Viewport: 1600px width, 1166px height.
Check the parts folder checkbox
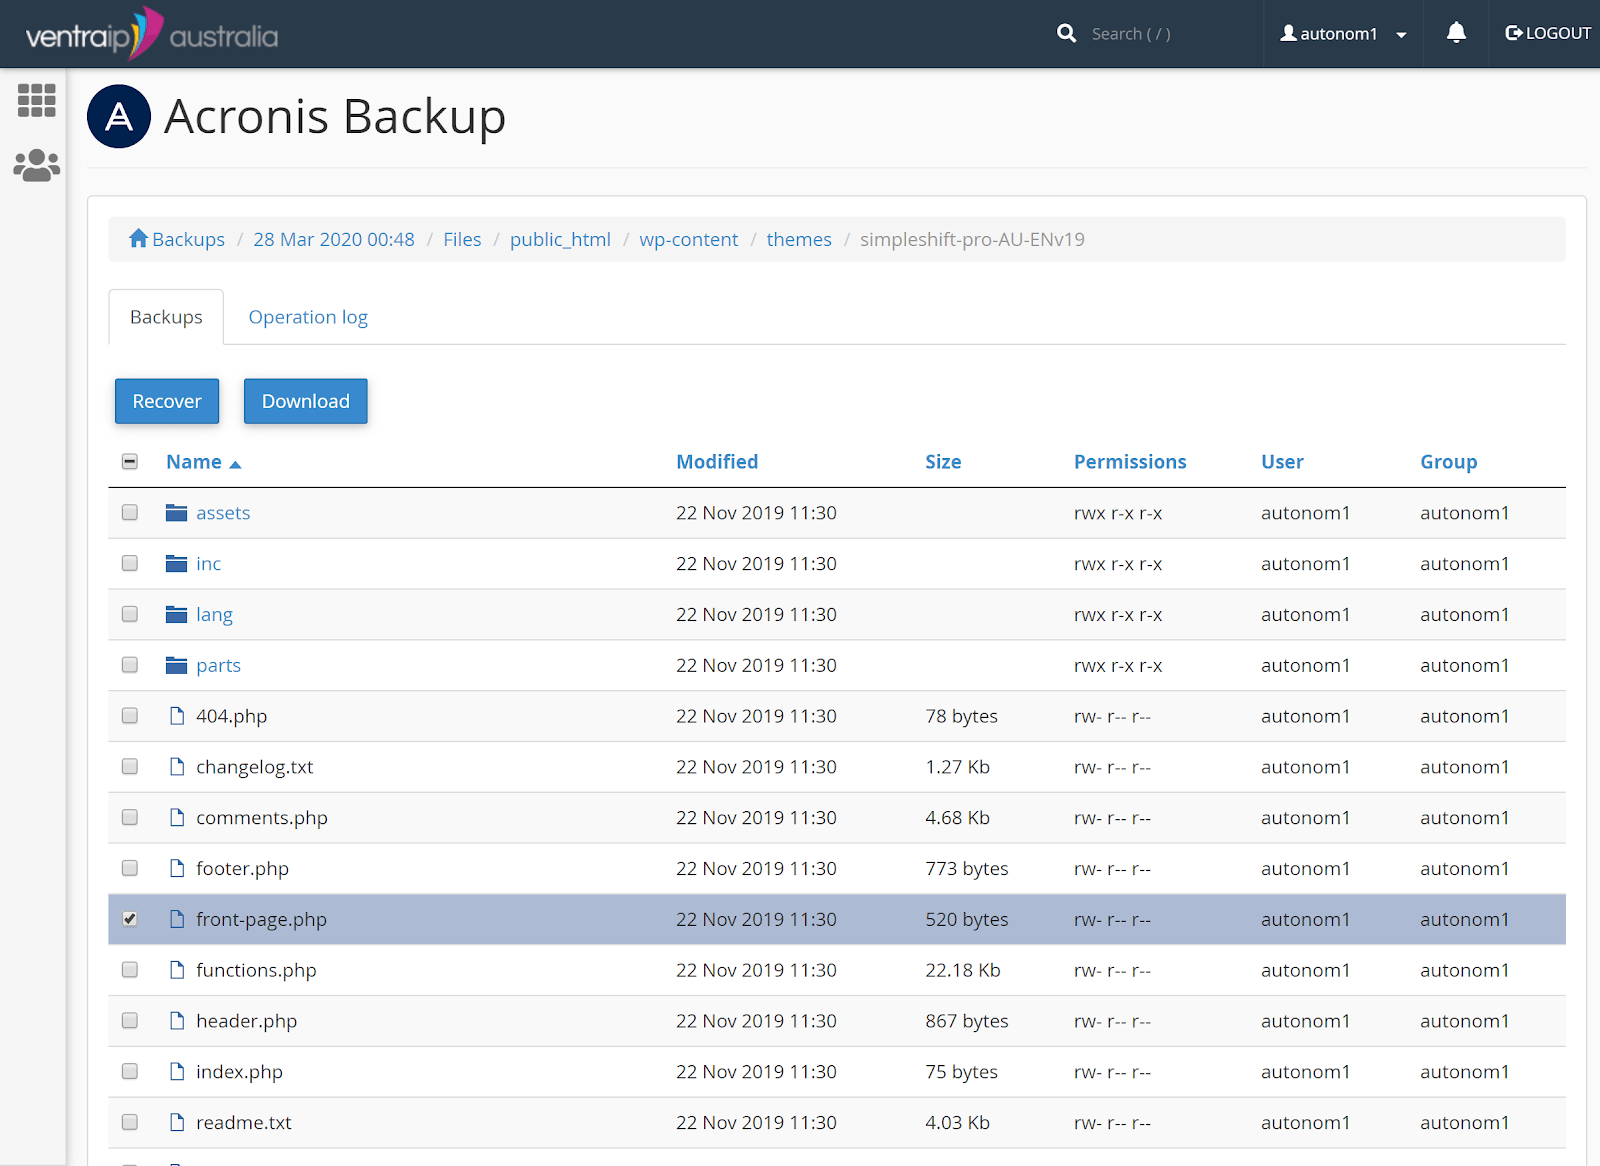[x=130, y=665]
